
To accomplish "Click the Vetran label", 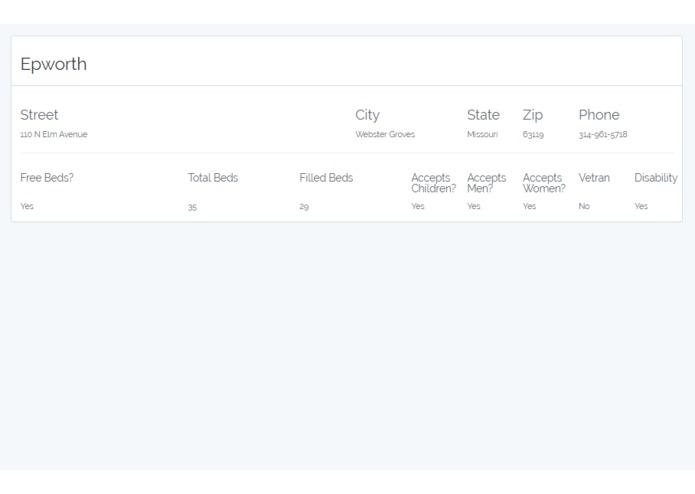I will [x=594, y=178].
